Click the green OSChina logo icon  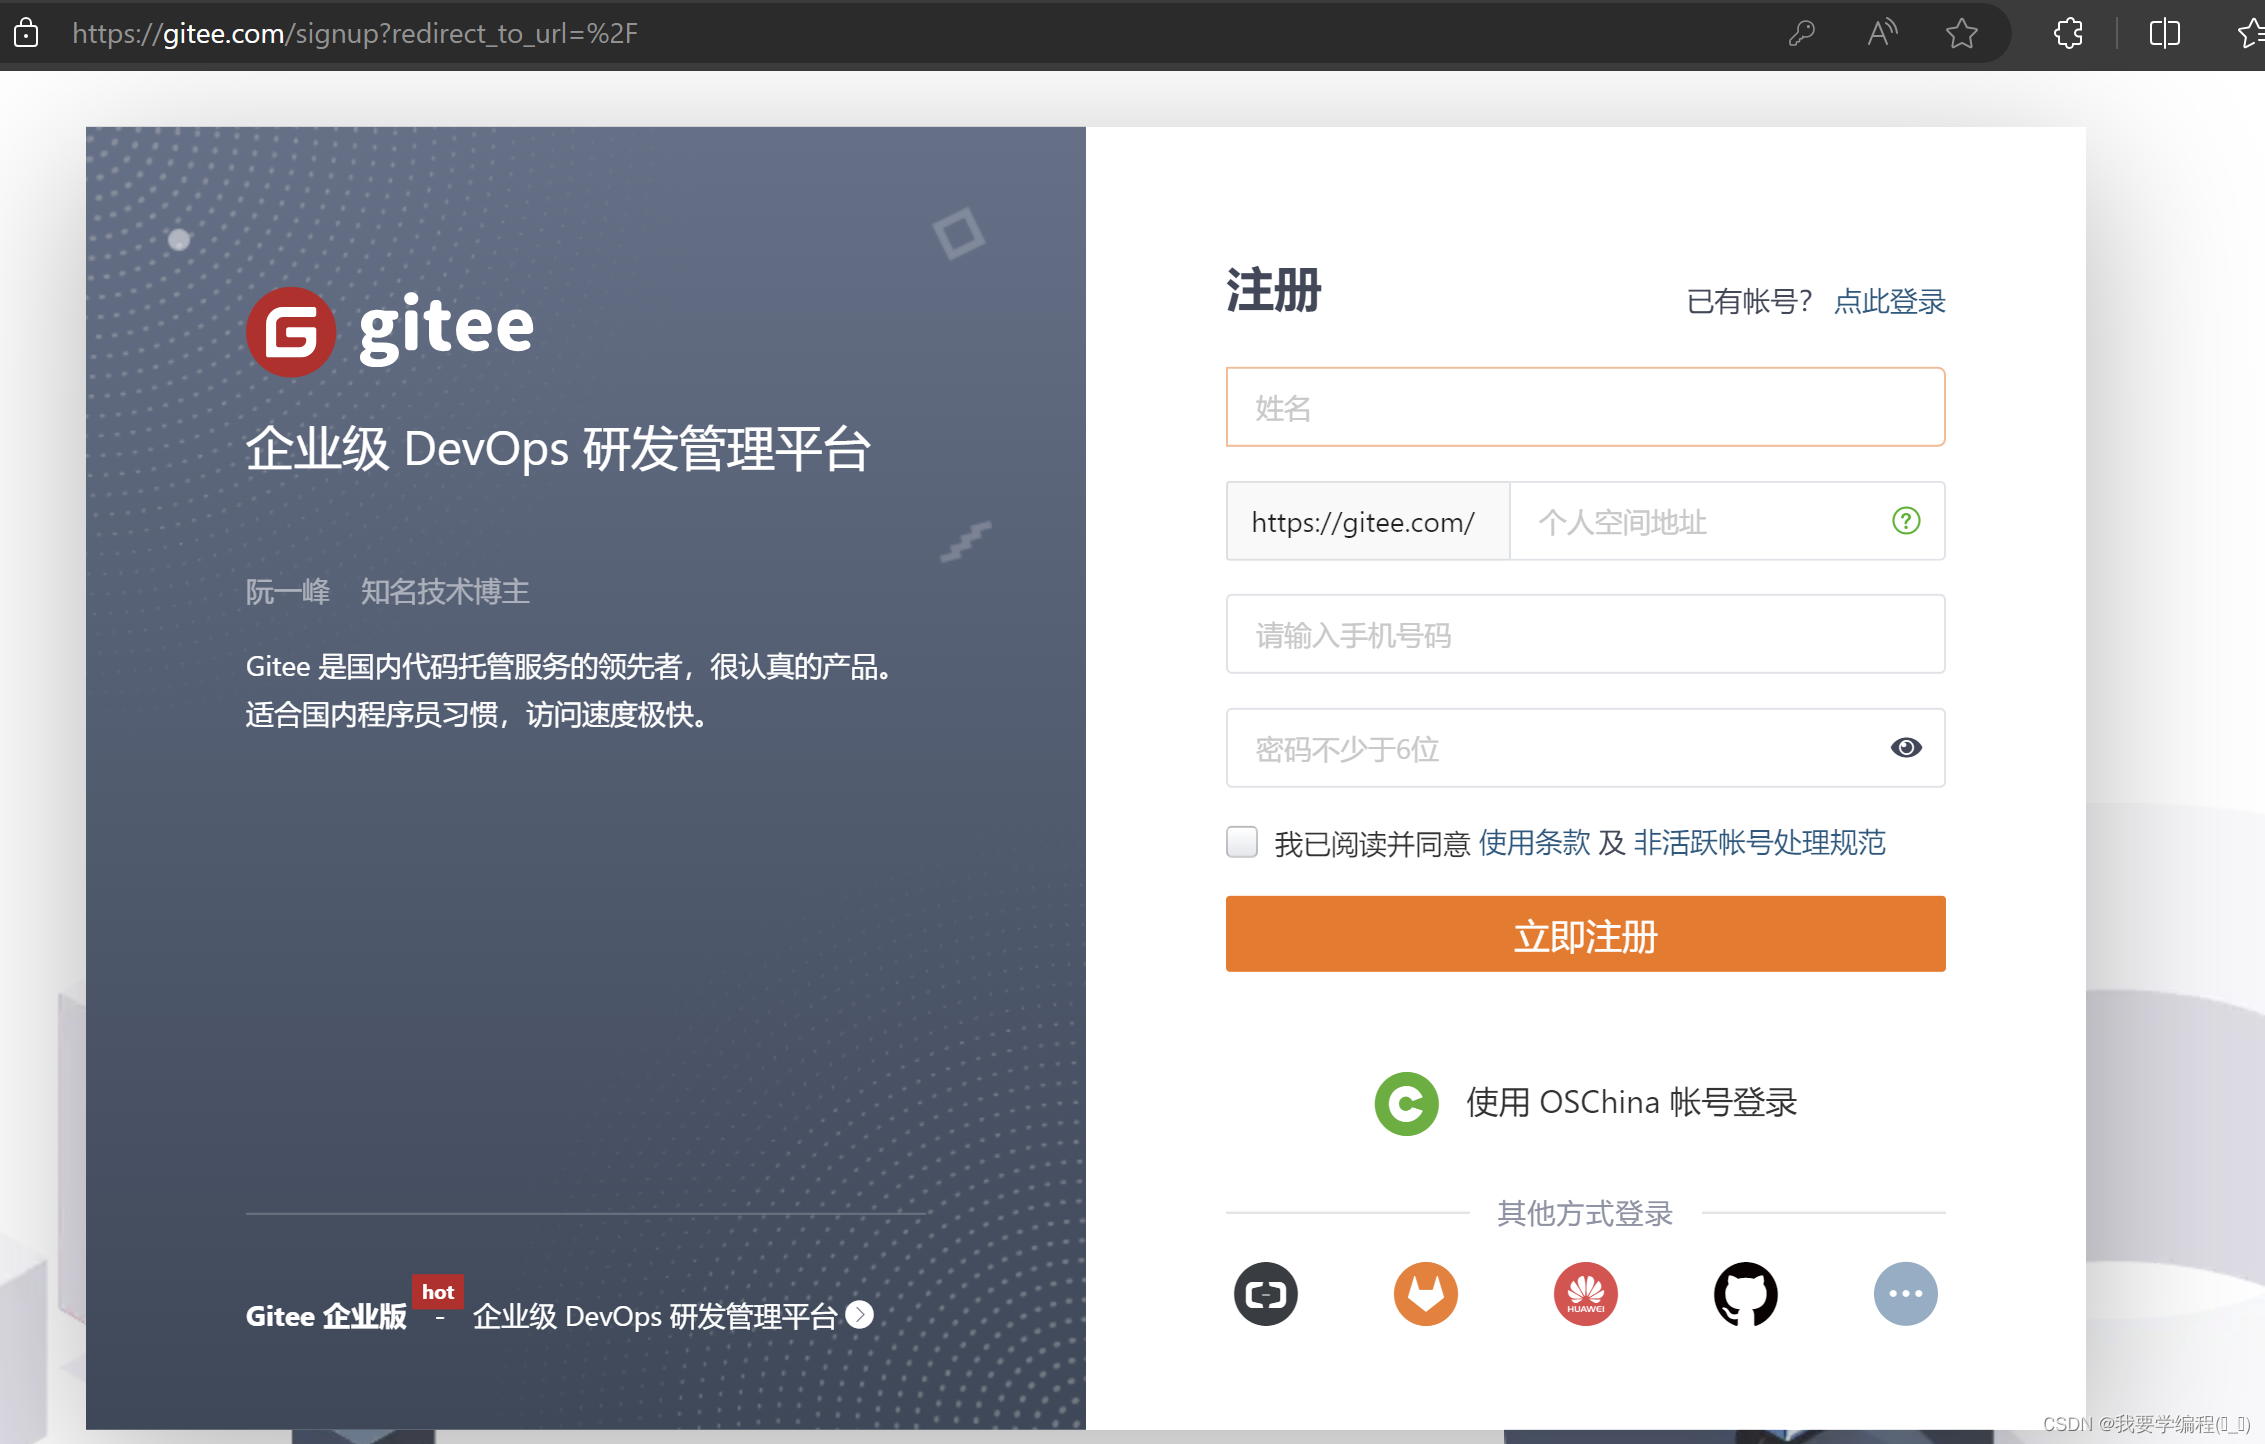(1406, 1103)
